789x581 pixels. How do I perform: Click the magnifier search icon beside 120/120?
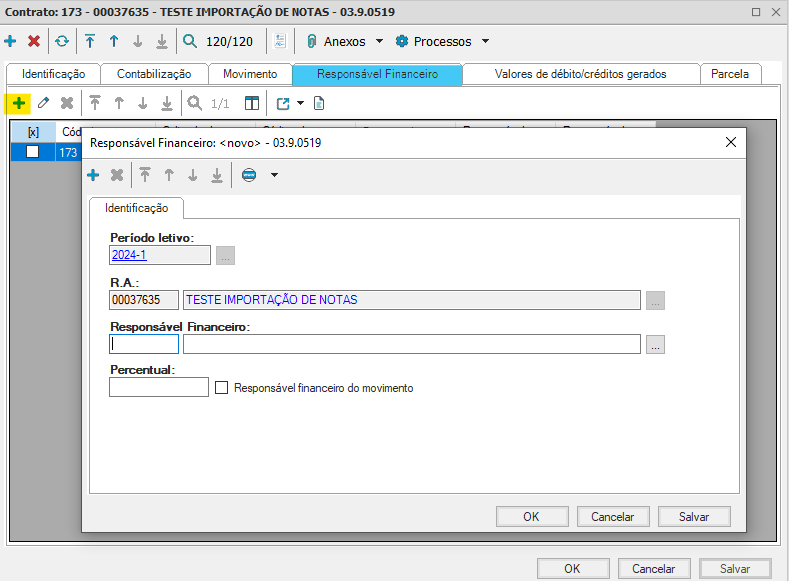tap(190, 41)
